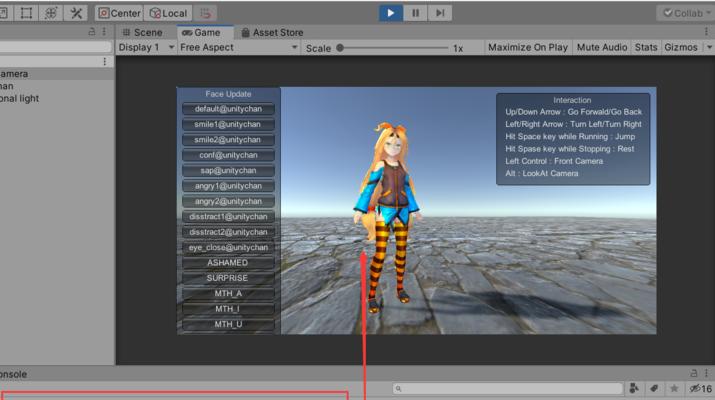715x400 pixels.
Task: Click the conf@unitychan face button
Action: coord(228,155)
